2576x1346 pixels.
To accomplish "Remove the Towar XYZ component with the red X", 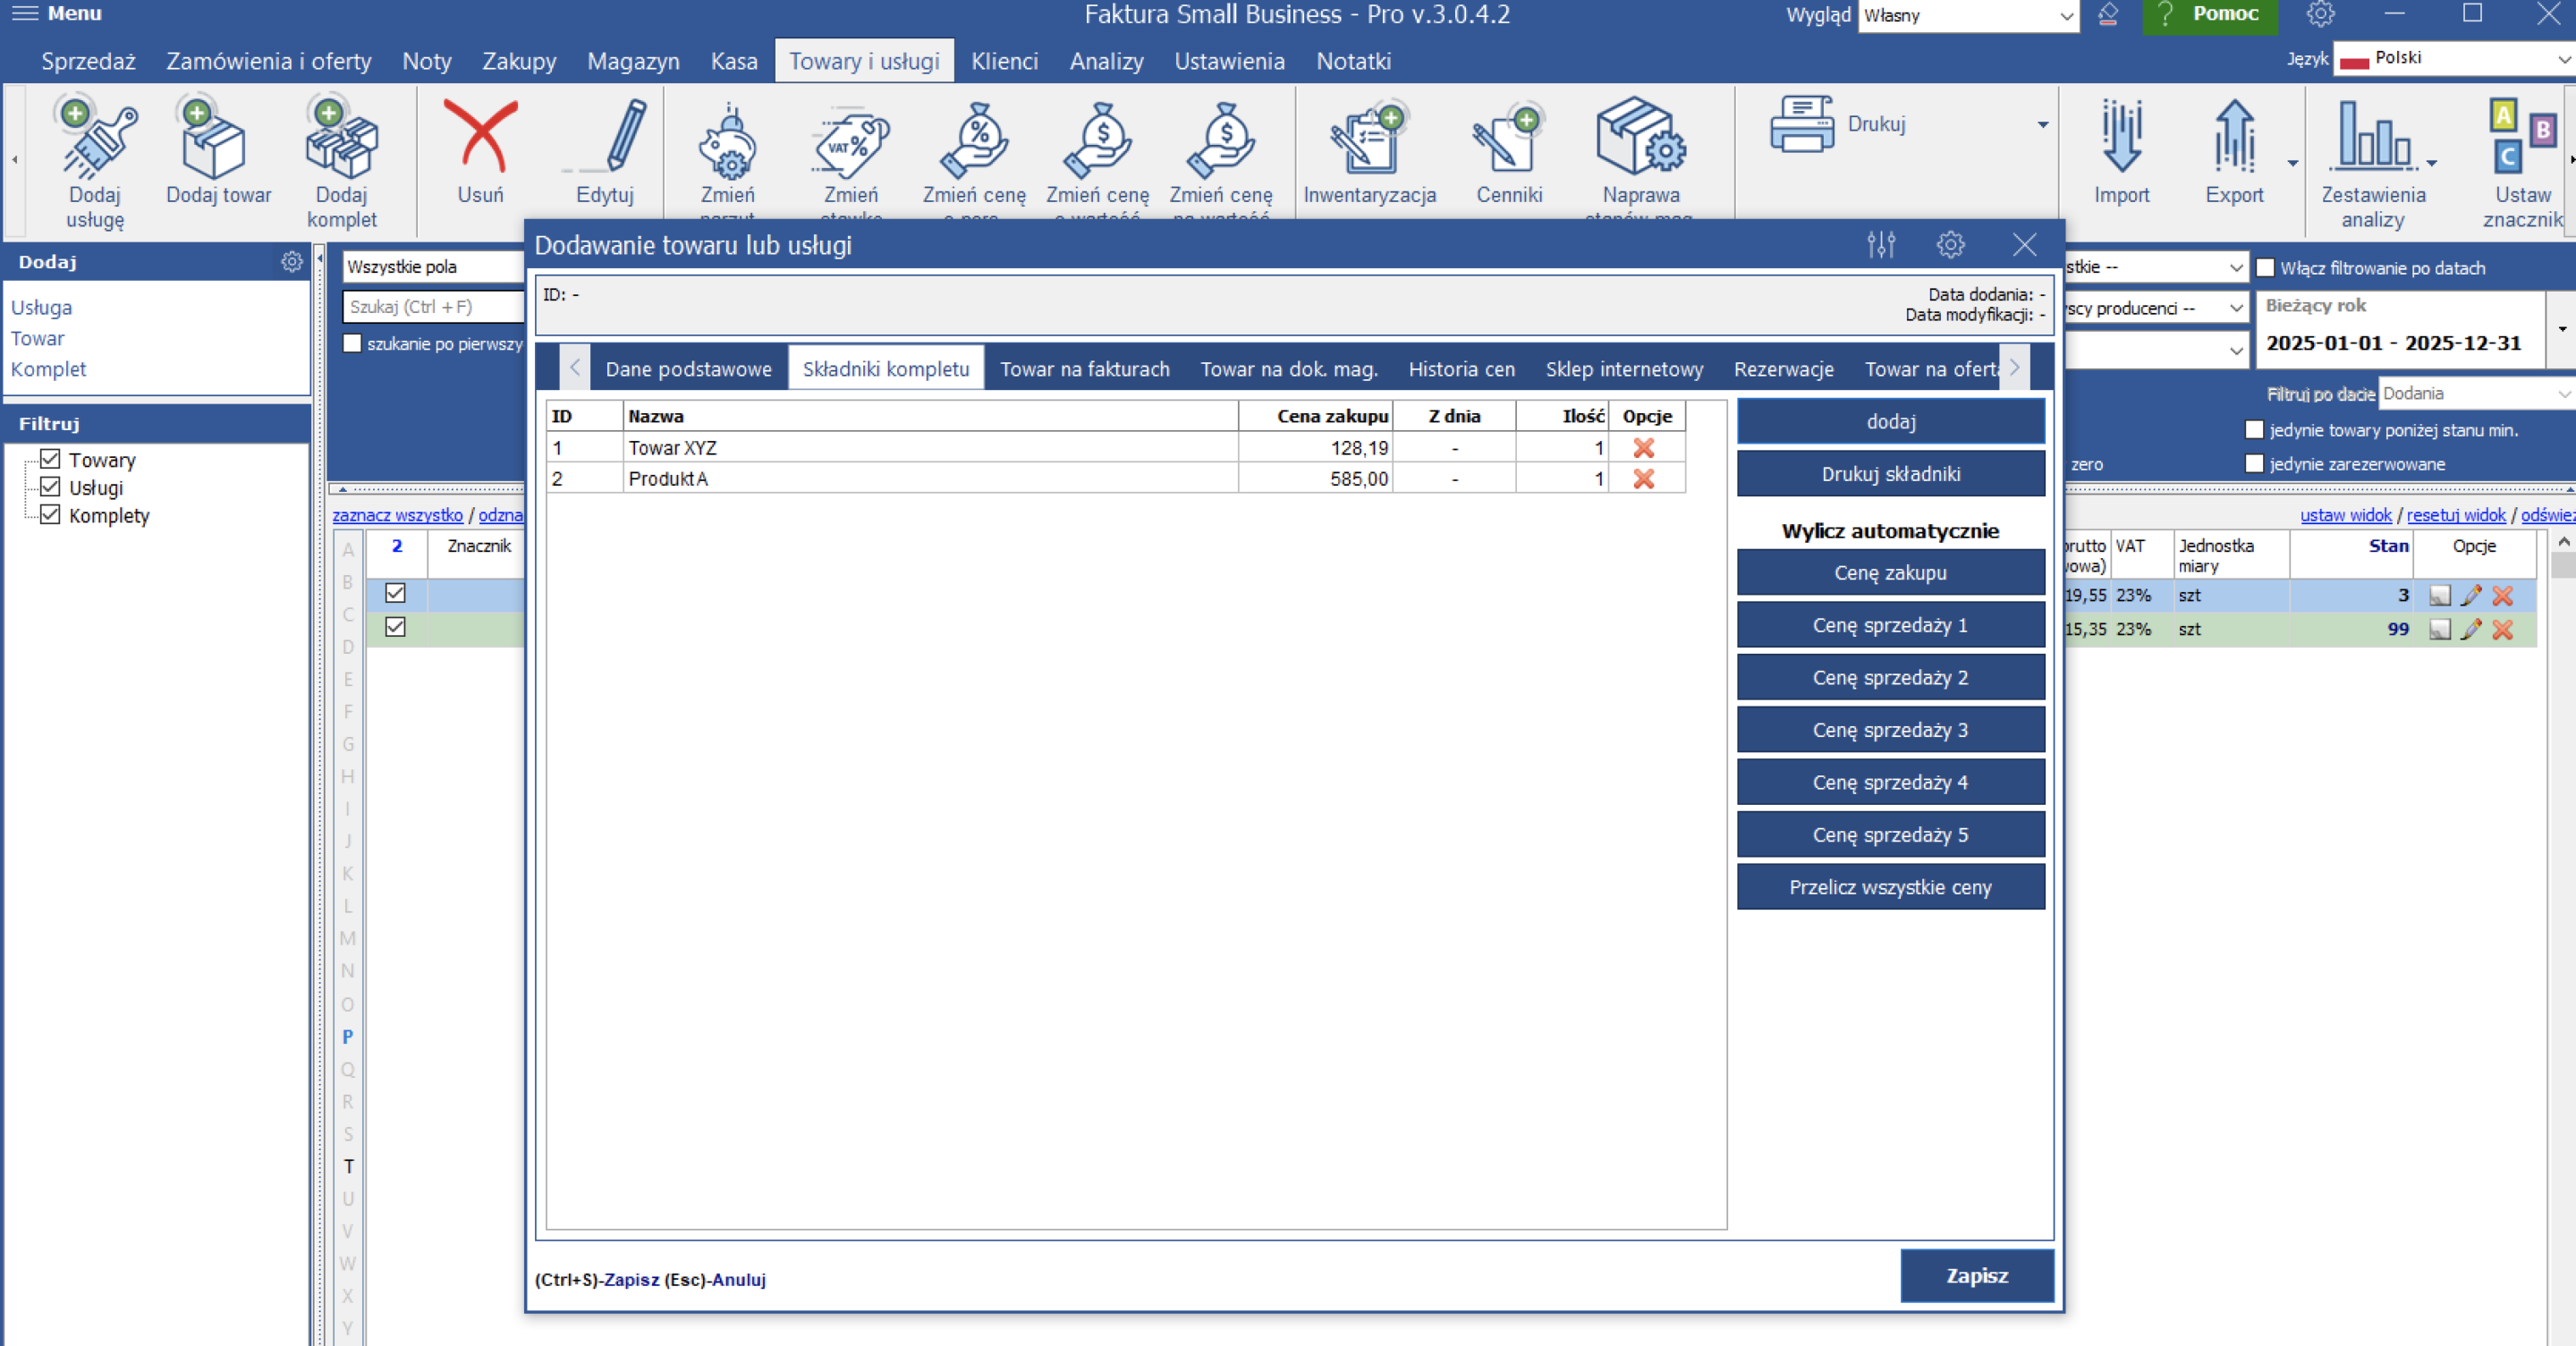I will [1643, 448].
